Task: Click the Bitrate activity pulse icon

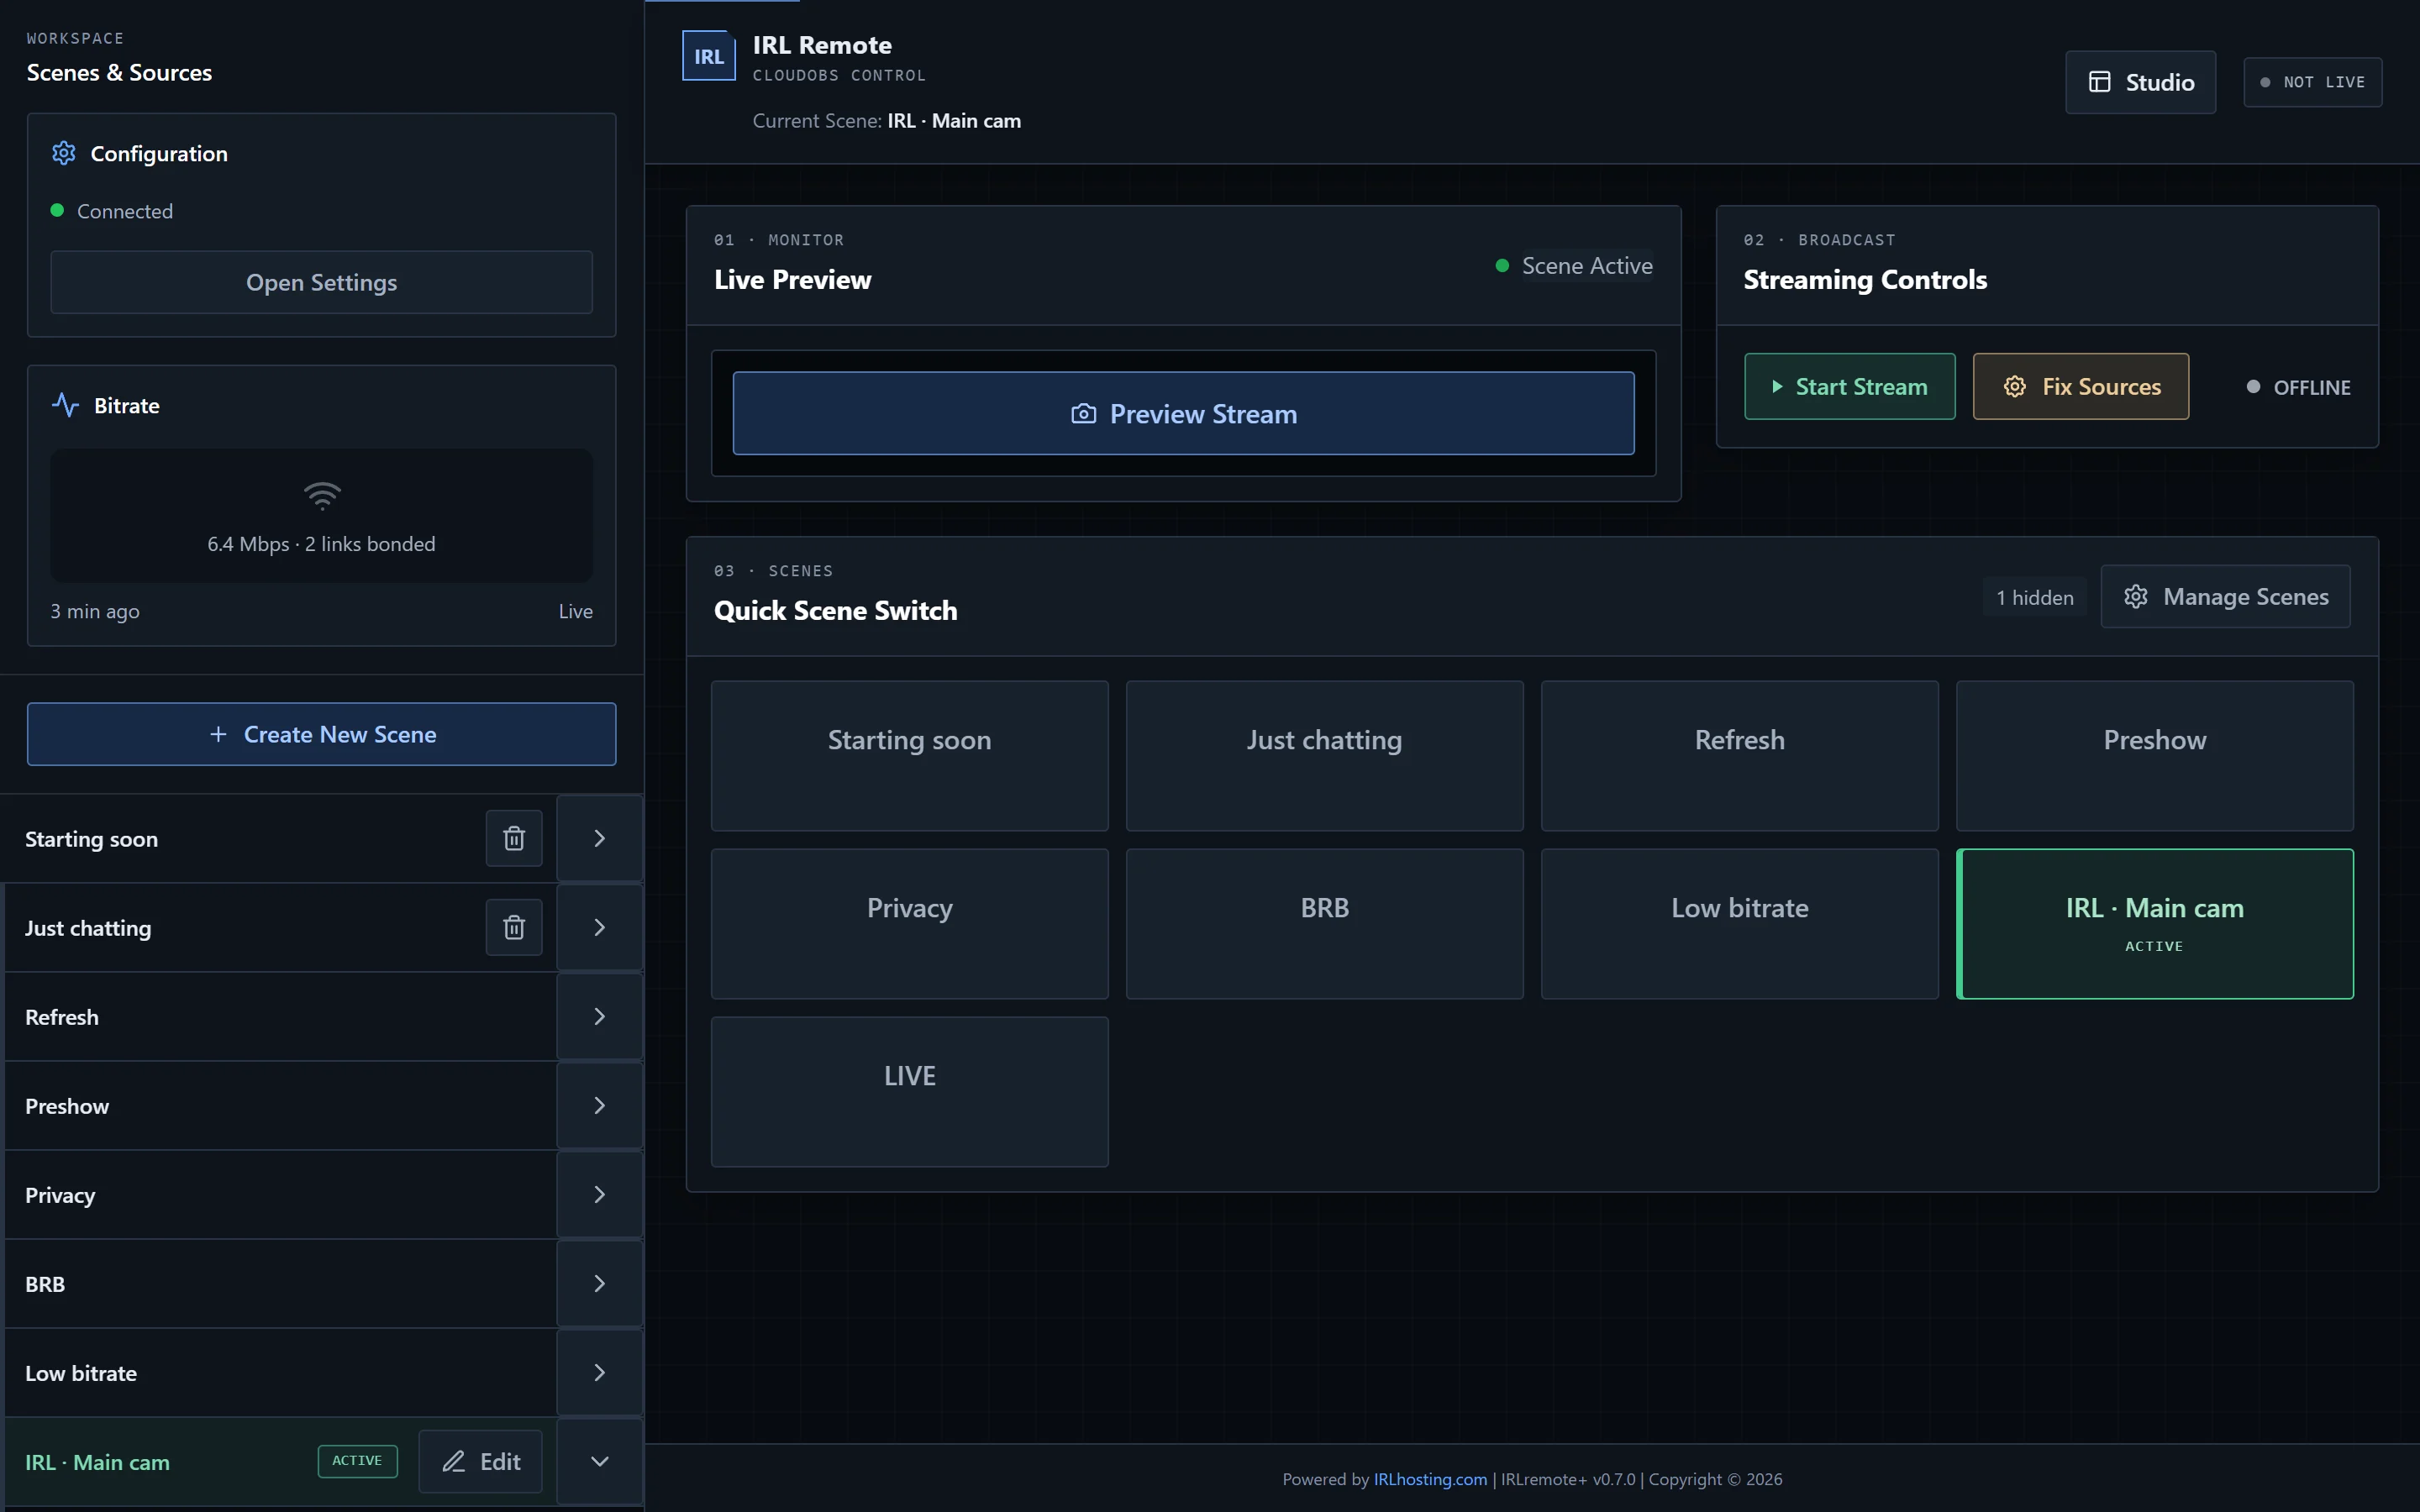Action: point(65,405)
